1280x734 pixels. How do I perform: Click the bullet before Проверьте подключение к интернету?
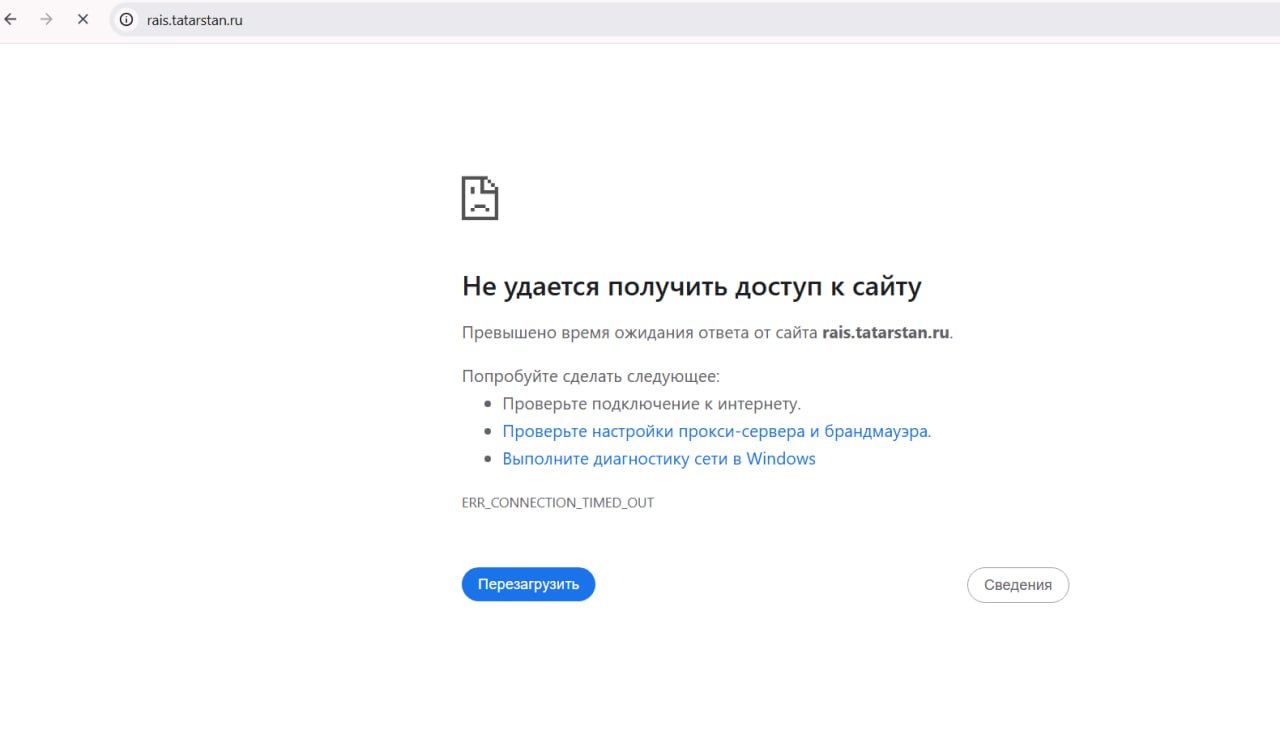(489, 404)
